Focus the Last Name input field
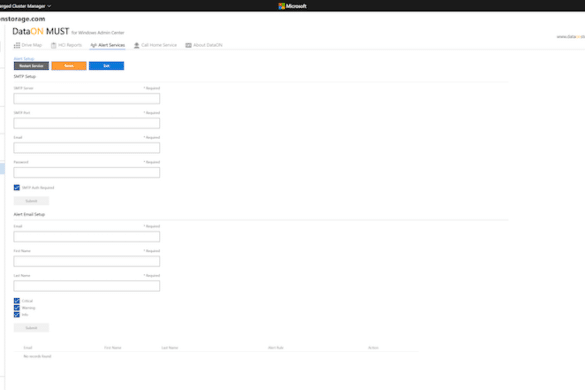 click(87, 286)
